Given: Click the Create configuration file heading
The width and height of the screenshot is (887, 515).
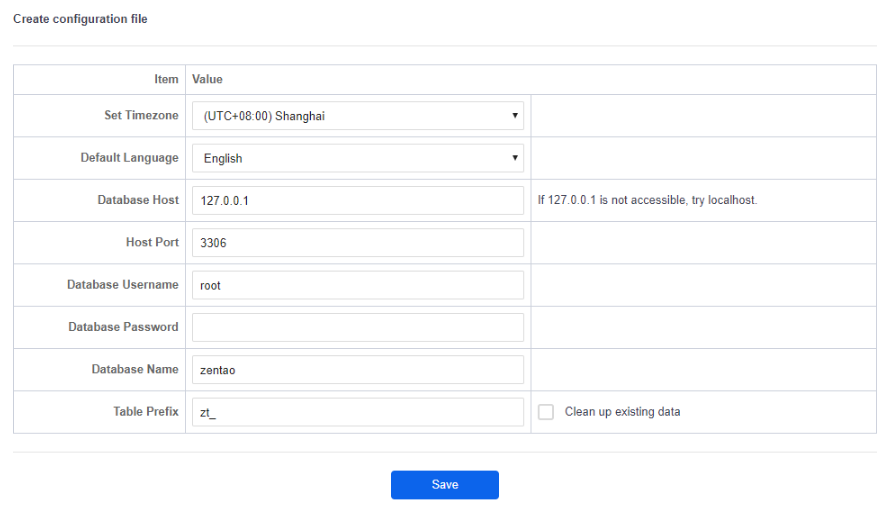Looking at the screenshot, I should tap(80, 19).
